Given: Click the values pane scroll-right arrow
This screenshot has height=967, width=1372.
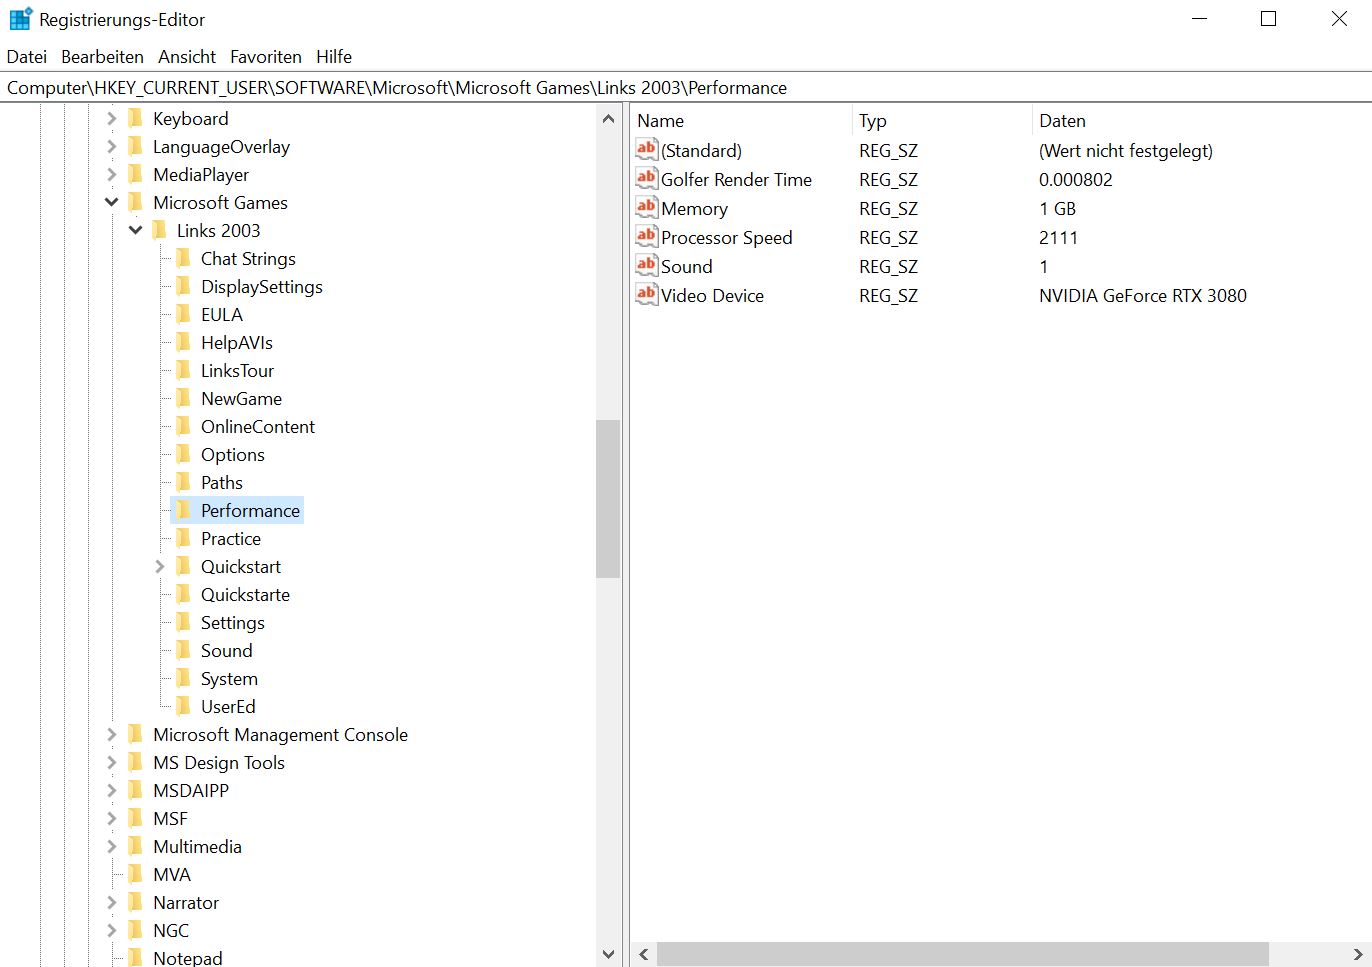Looking at the screenshot, I should click(1357, 954).
